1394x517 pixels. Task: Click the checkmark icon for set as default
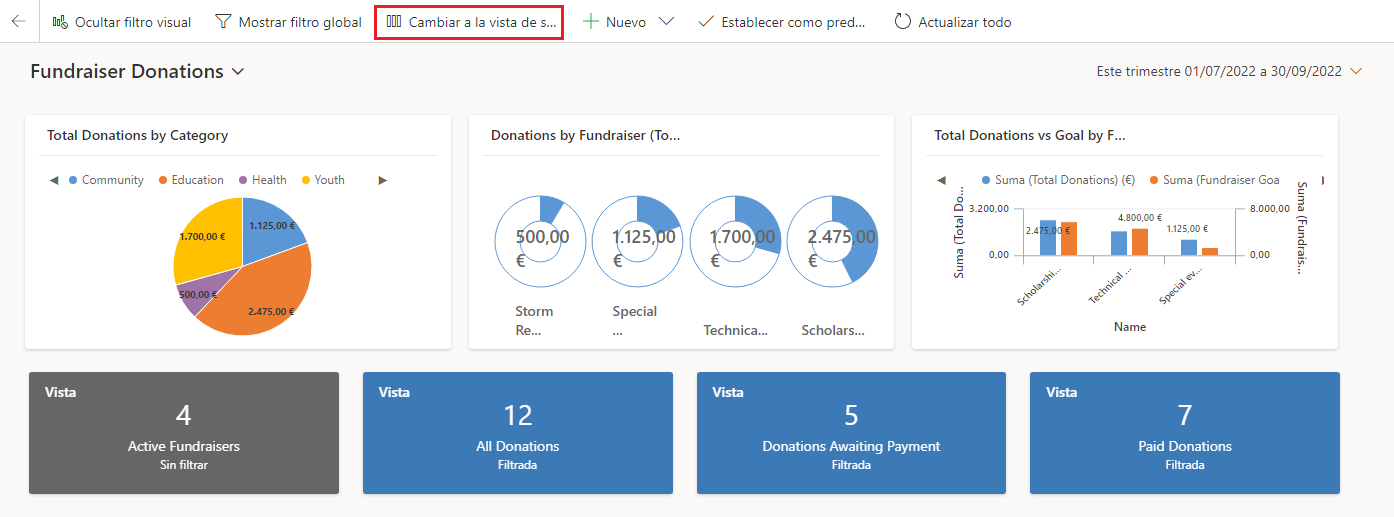click(x=706, y=21)
